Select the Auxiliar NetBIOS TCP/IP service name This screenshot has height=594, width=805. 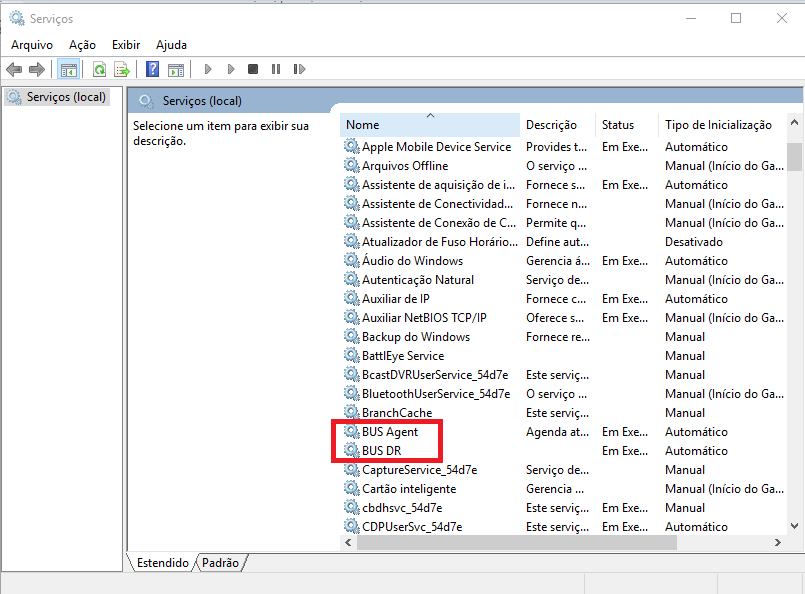(x=424, y=318)
